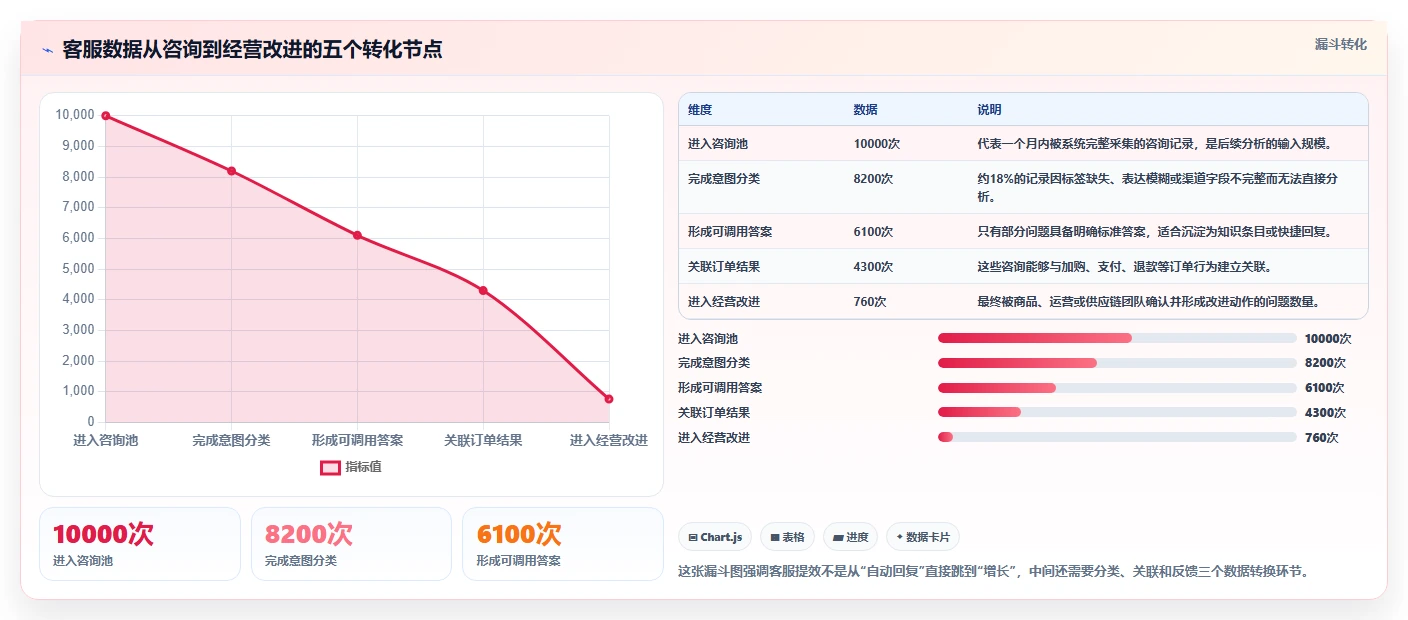The width and height of the screenshot is (1408, 620).
Task: Click the 6100次 value in the table
Action: 874,232
